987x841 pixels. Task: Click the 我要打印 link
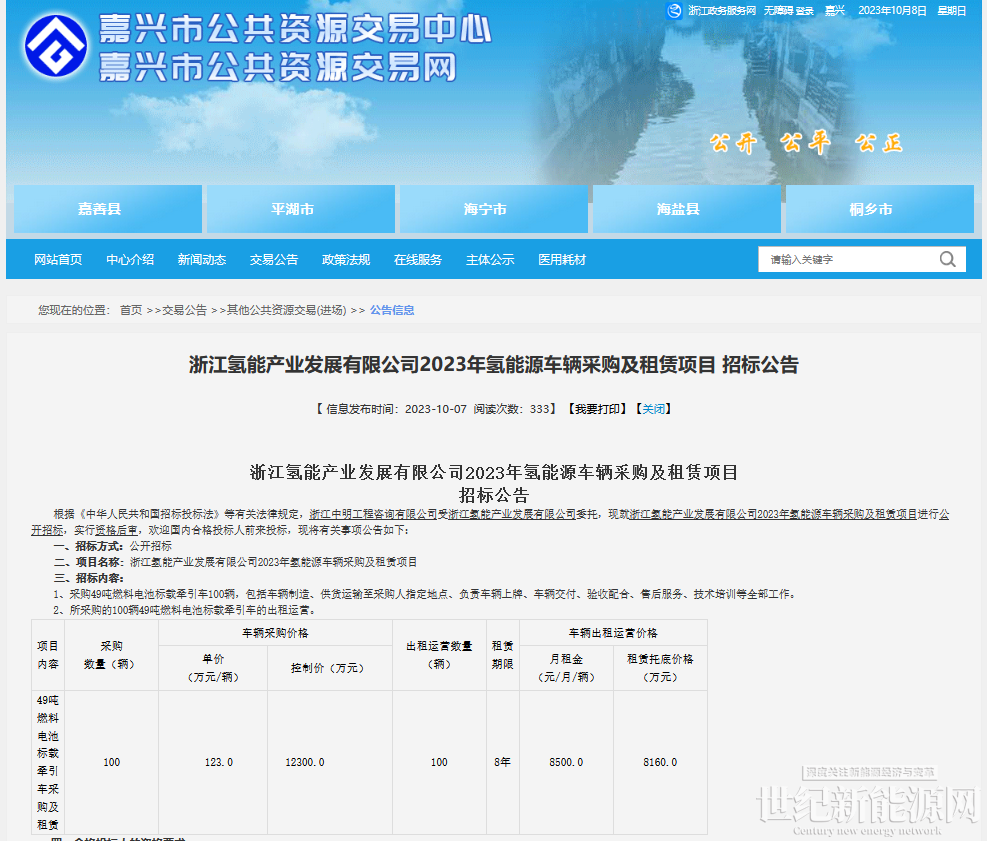(x=597, y=409)
